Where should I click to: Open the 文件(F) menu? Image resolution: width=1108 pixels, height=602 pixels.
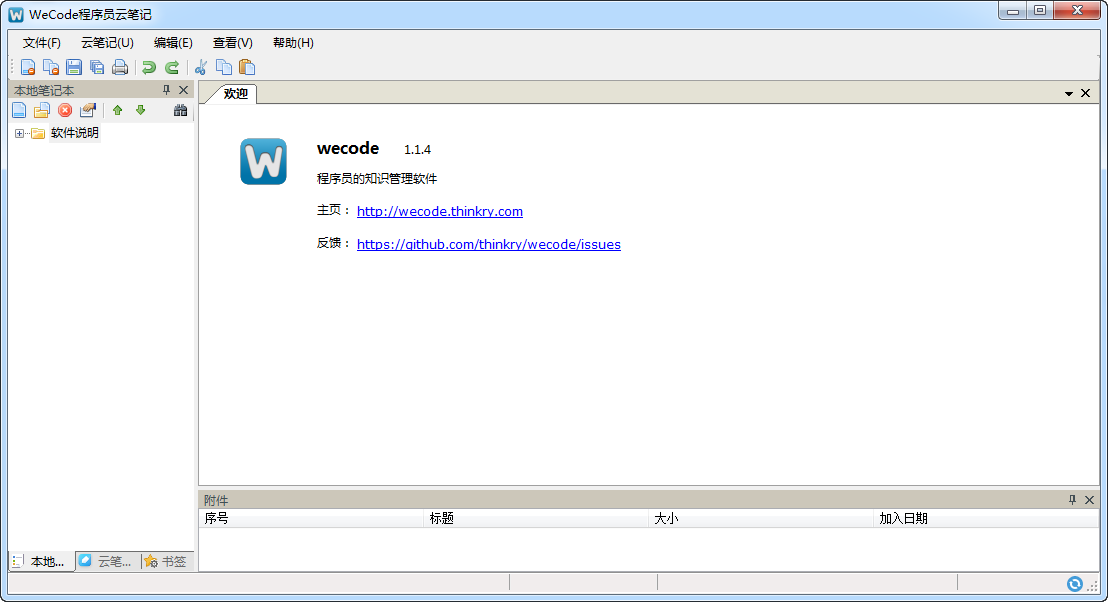[42, 42]
